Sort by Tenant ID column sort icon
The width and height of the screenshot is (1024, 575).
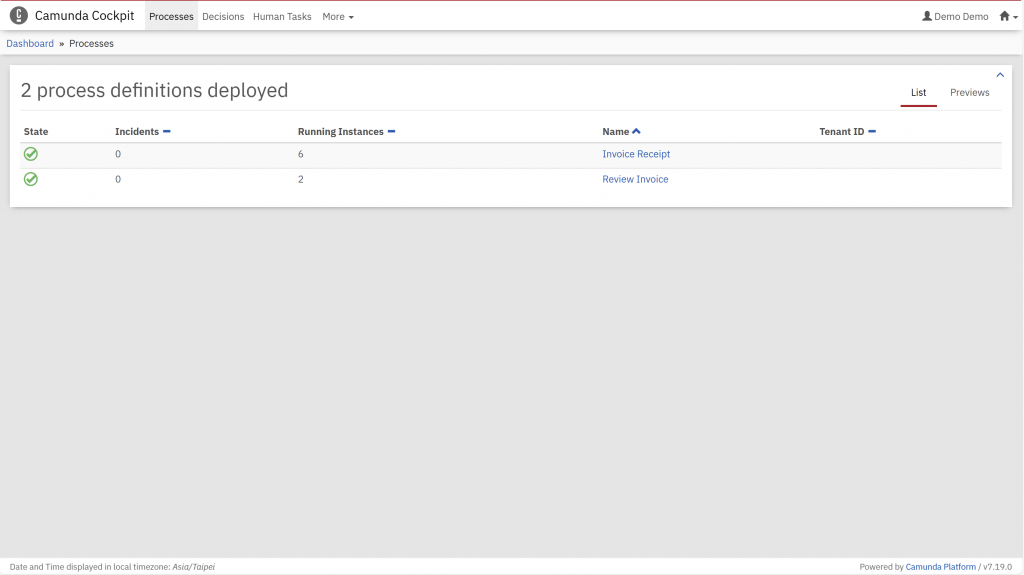(872, 131)
